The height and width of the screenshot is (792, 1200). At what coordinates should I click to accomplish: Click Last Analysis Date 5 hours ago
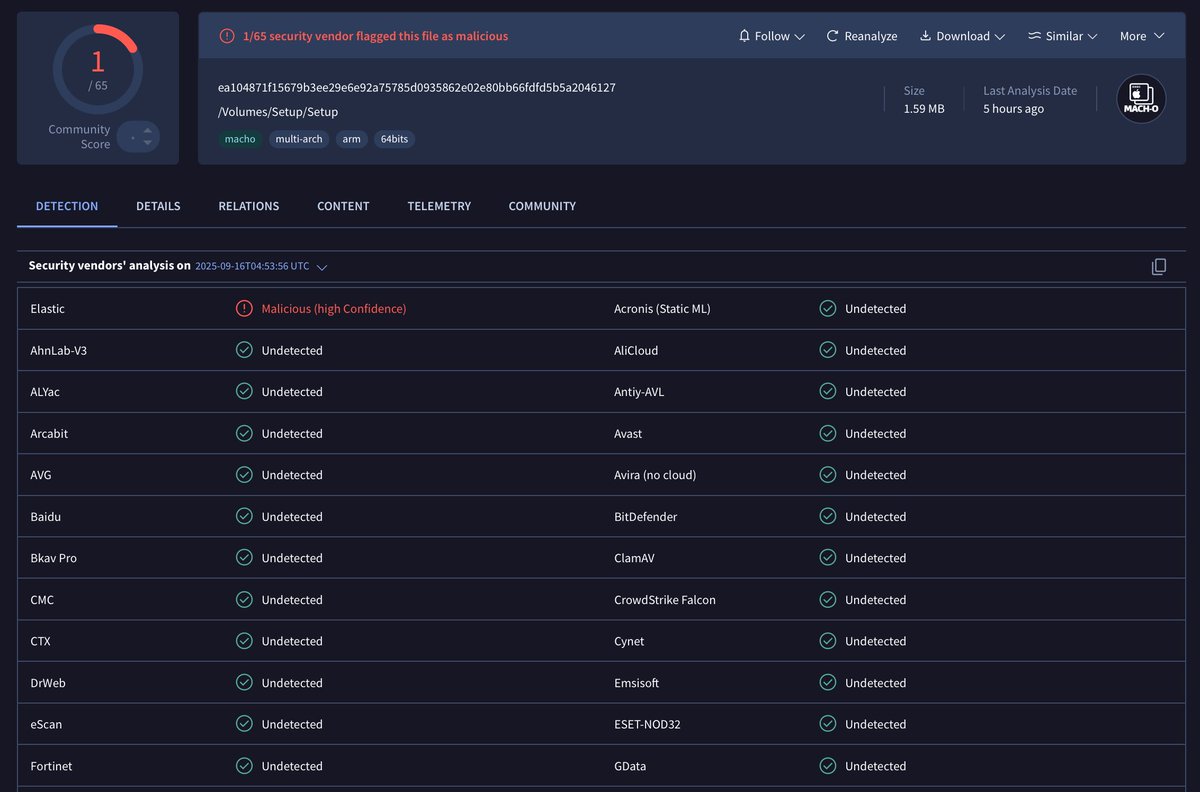point(1013,109)
